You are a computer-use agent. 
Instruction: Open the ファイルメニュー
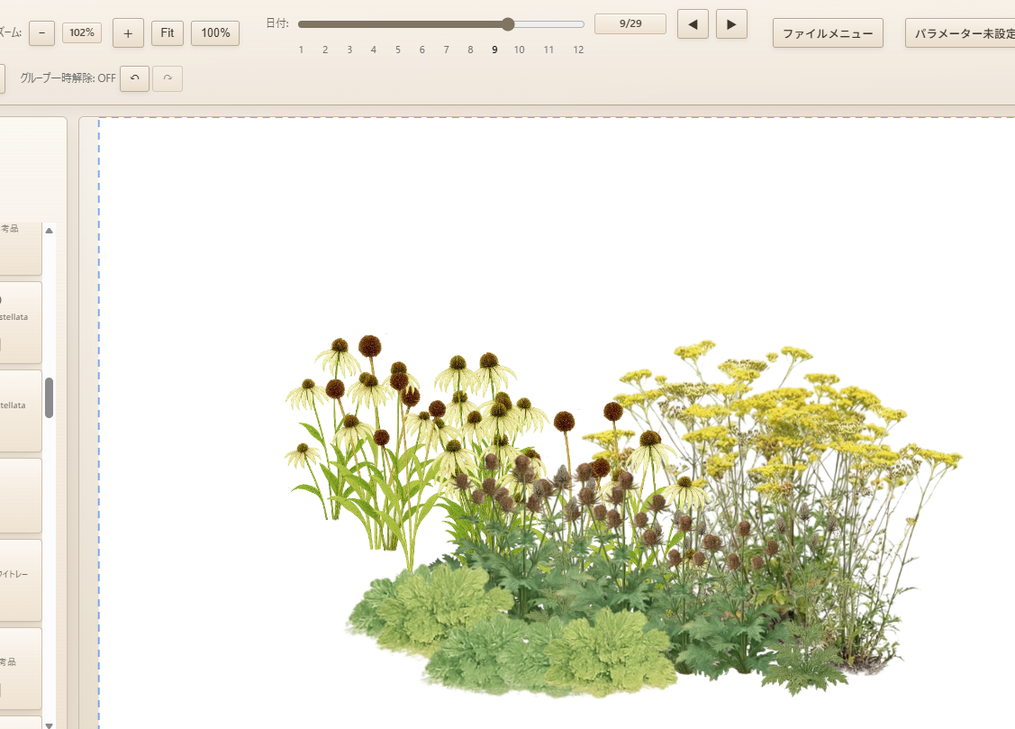pos(828,32)
